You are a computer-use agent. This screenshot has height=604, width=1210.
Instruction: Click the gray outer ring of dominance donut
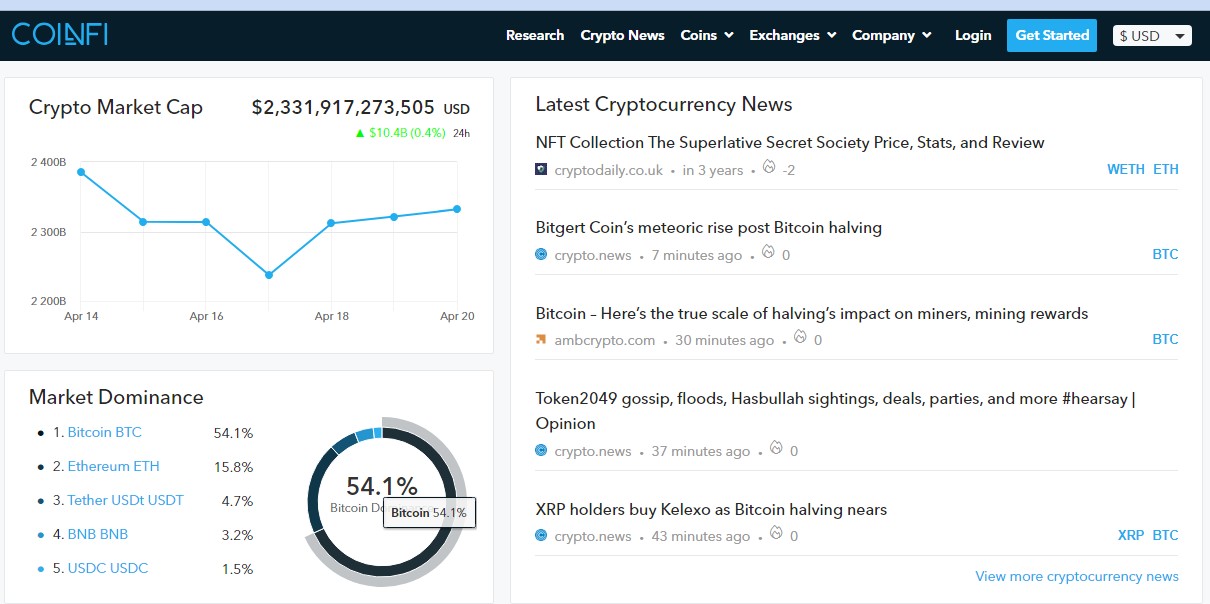point(460,470)
